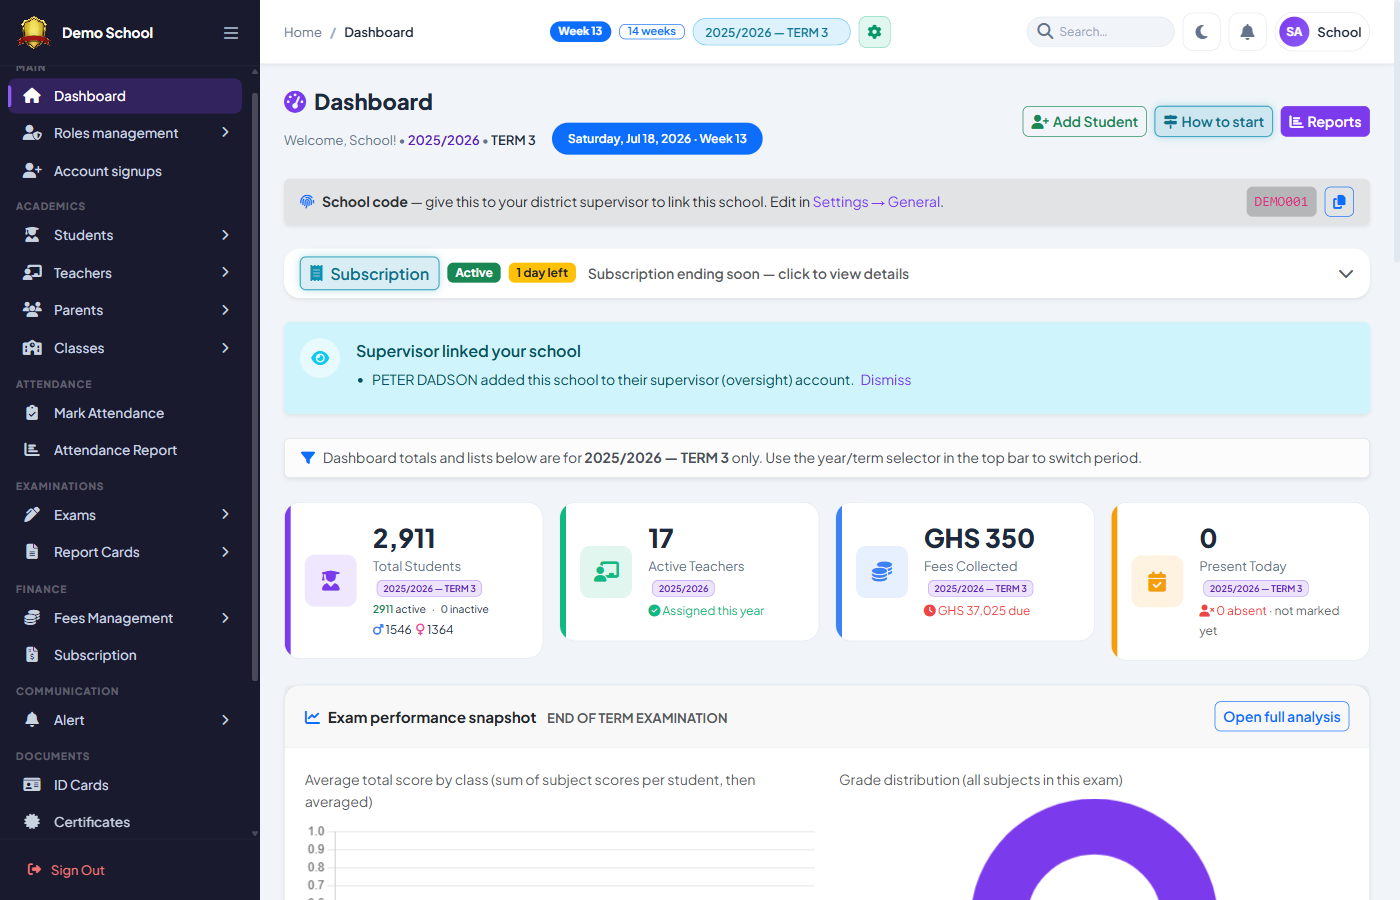The image size is (1400, 900).
Task: Click the Add Student button
Action: click(x=1084, y=122)
